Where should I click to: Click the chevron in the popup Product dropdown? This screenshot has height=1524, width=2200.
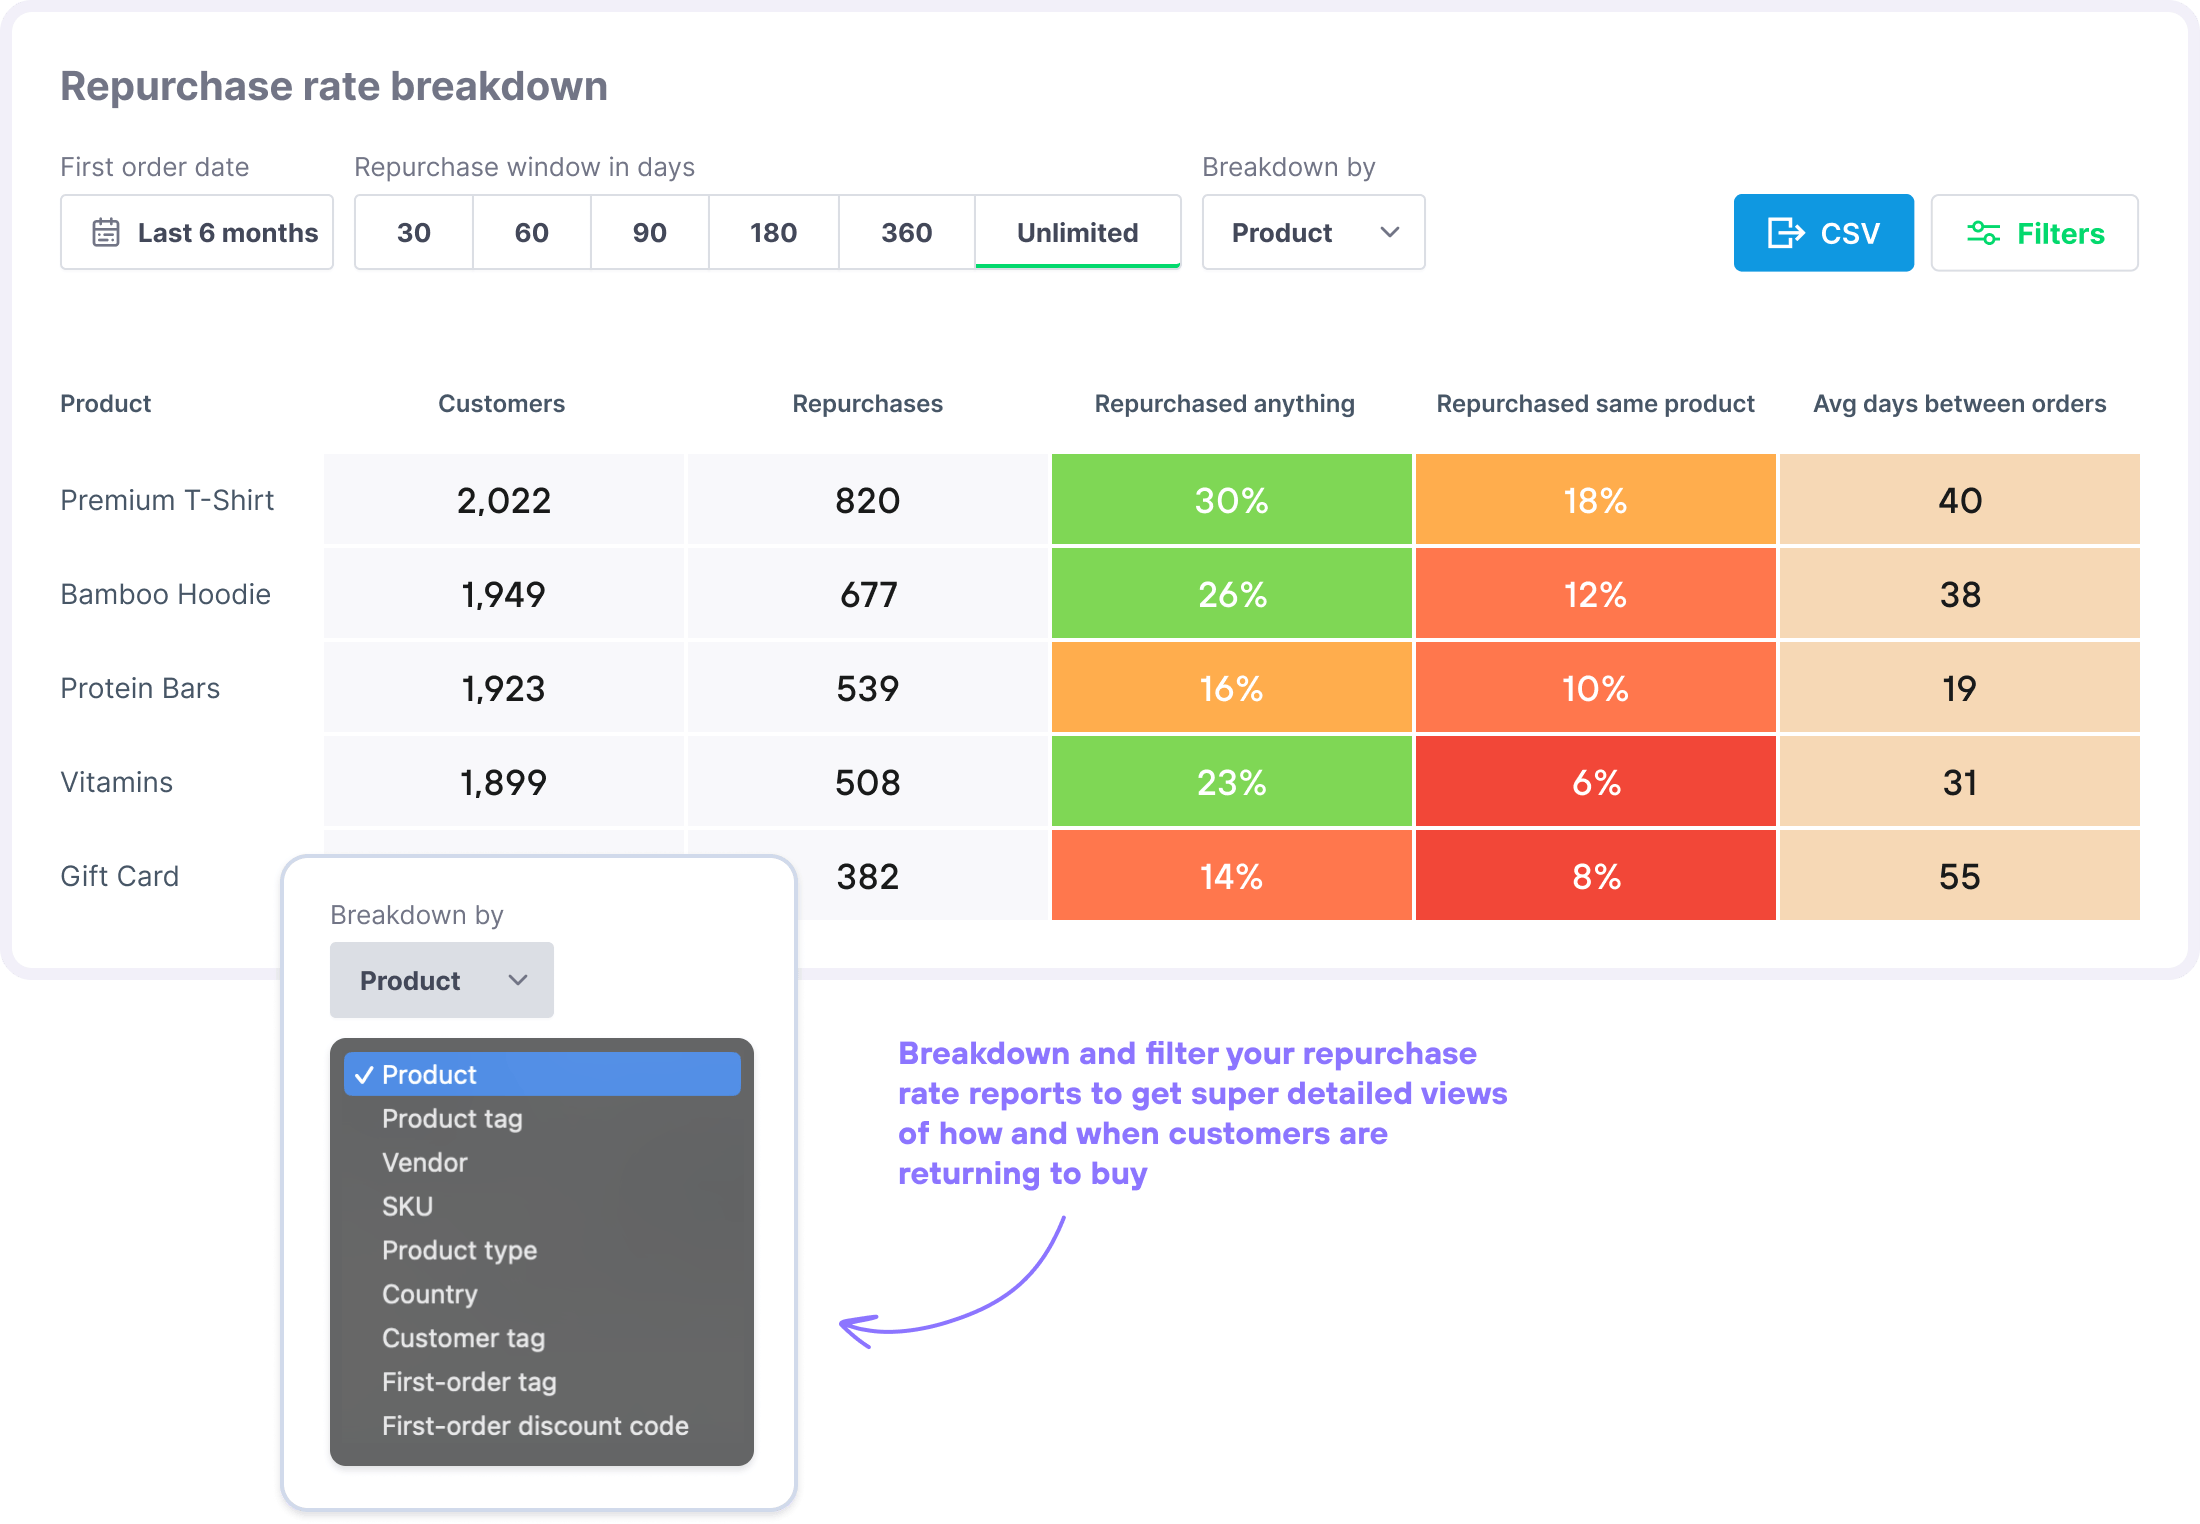pos(518,980)
